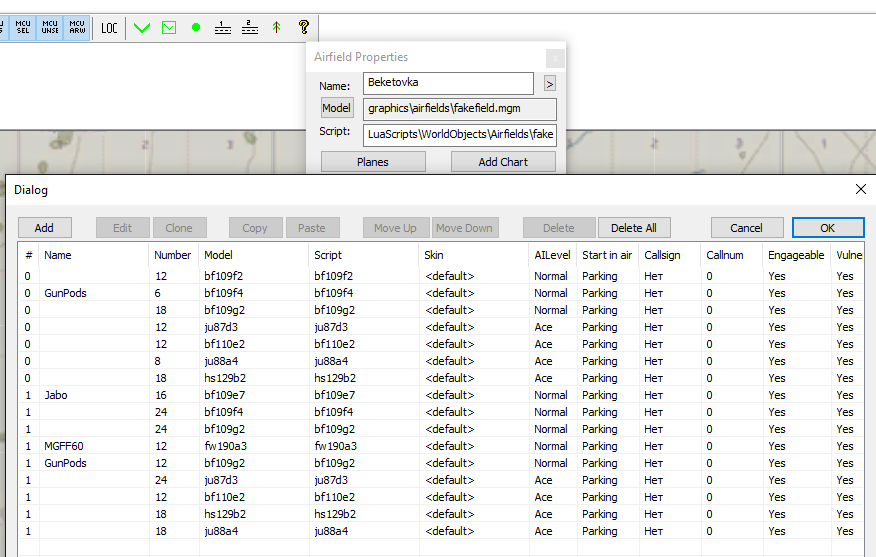Sort by the Callsign column header
876x557 pixels.
pos(669,255)
